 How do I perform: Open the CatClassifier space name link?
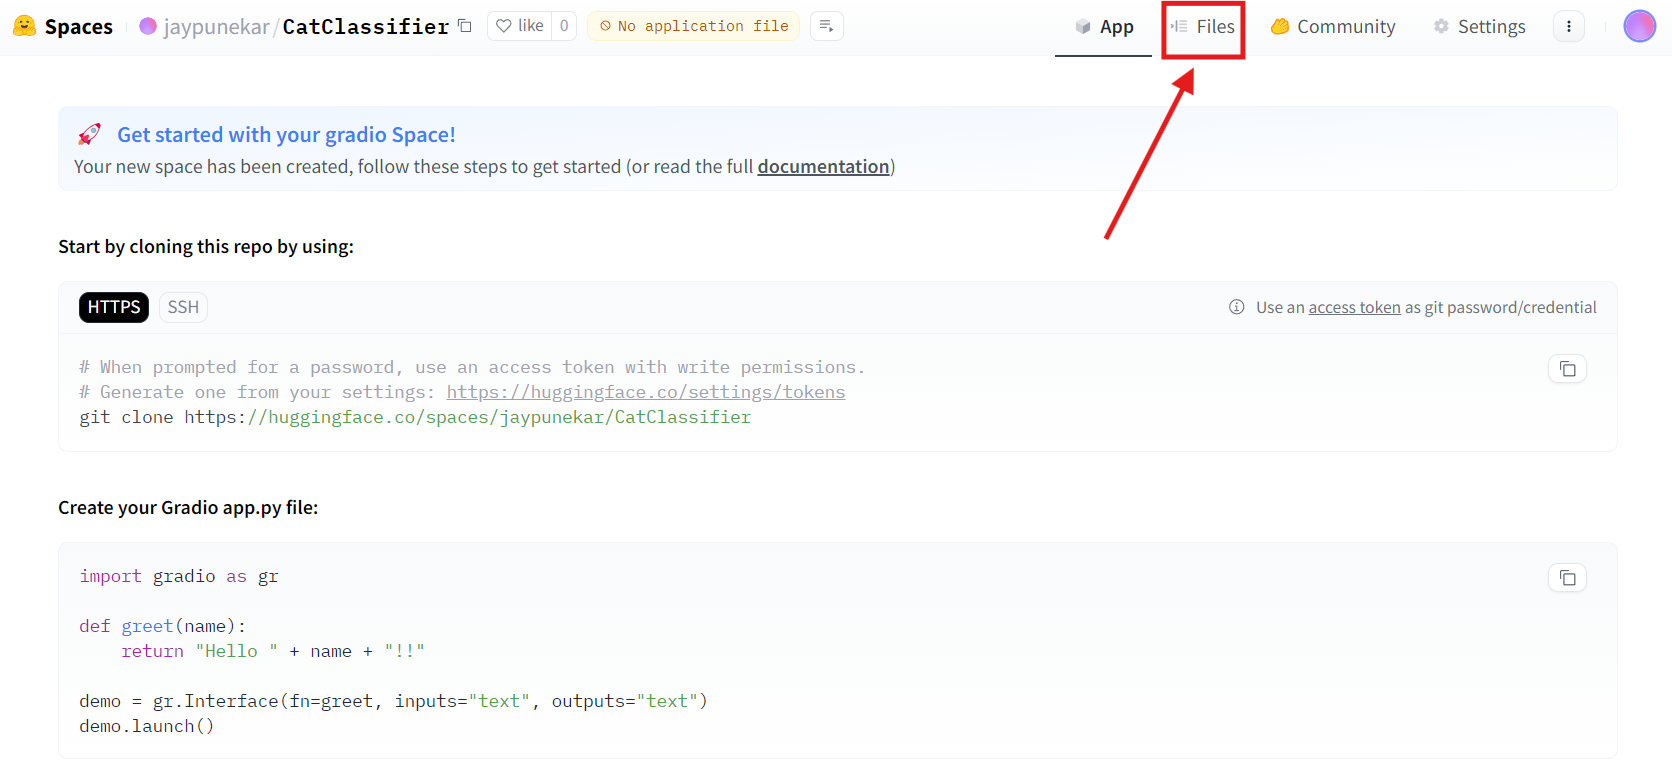click(x=366, y=27)
